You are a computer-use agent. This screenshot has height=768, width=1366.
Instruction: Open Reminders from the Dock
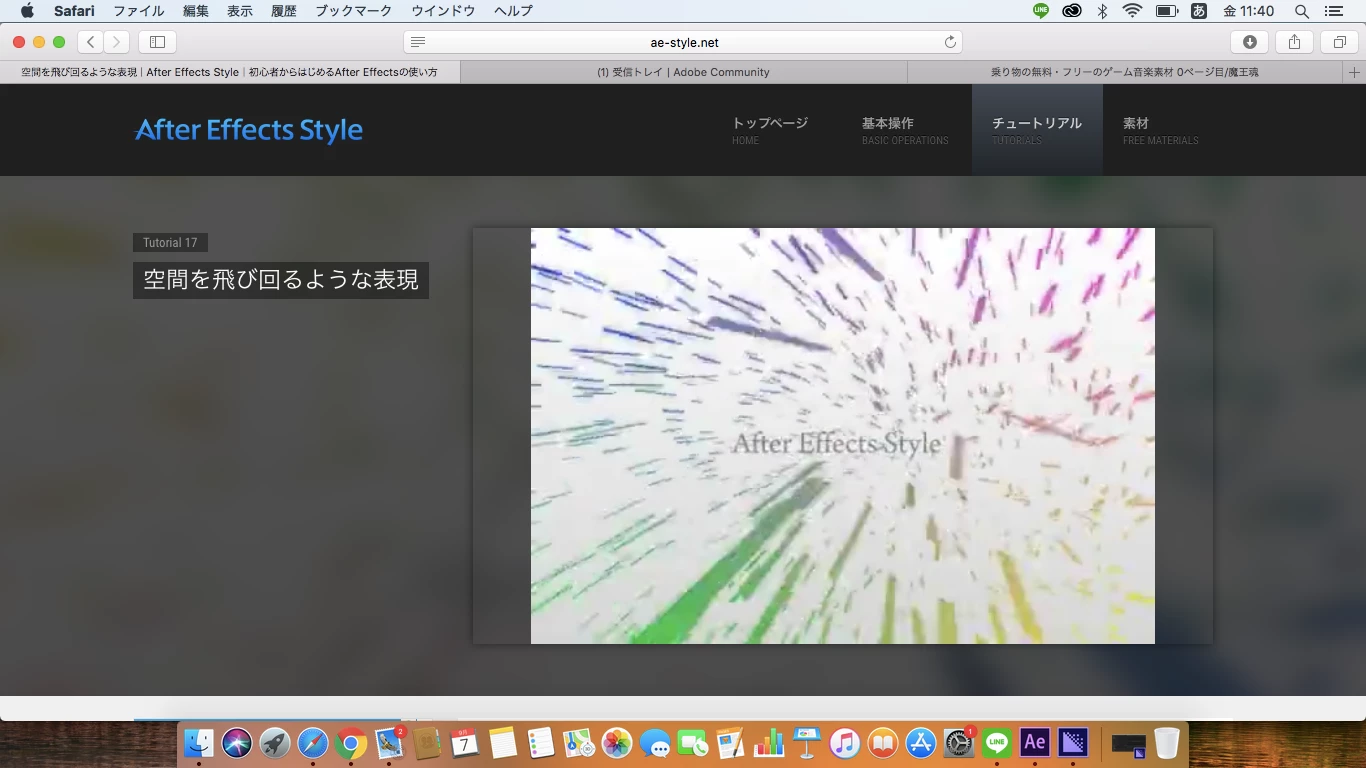(x=541, y=743)
